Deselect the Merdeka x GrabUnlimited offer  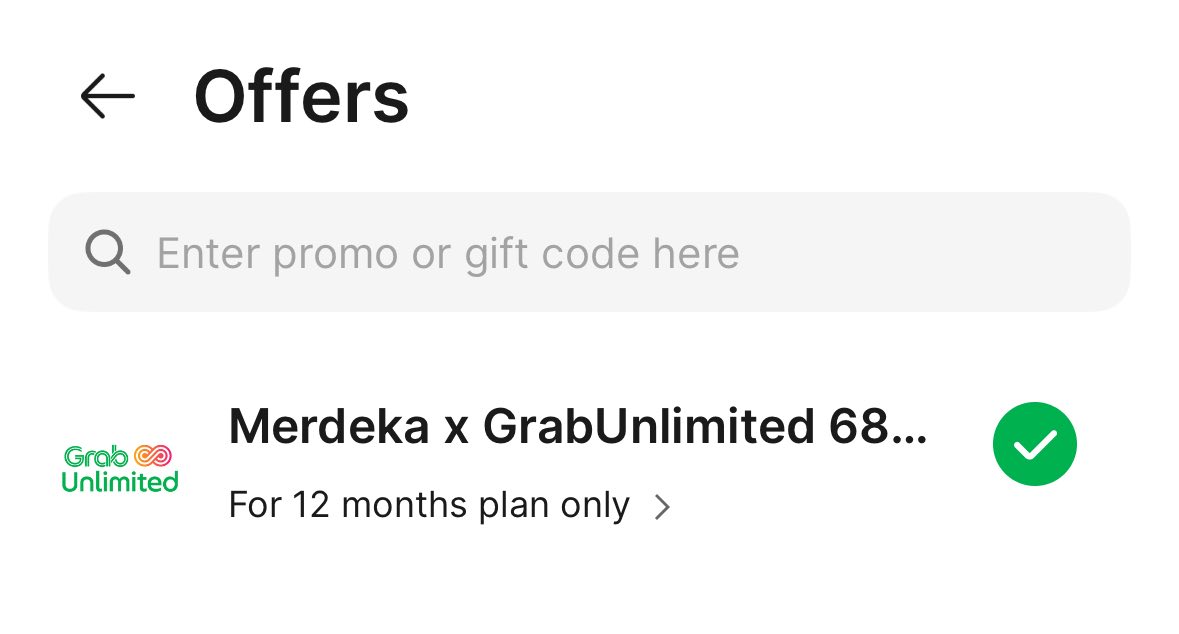[1034, 445]
